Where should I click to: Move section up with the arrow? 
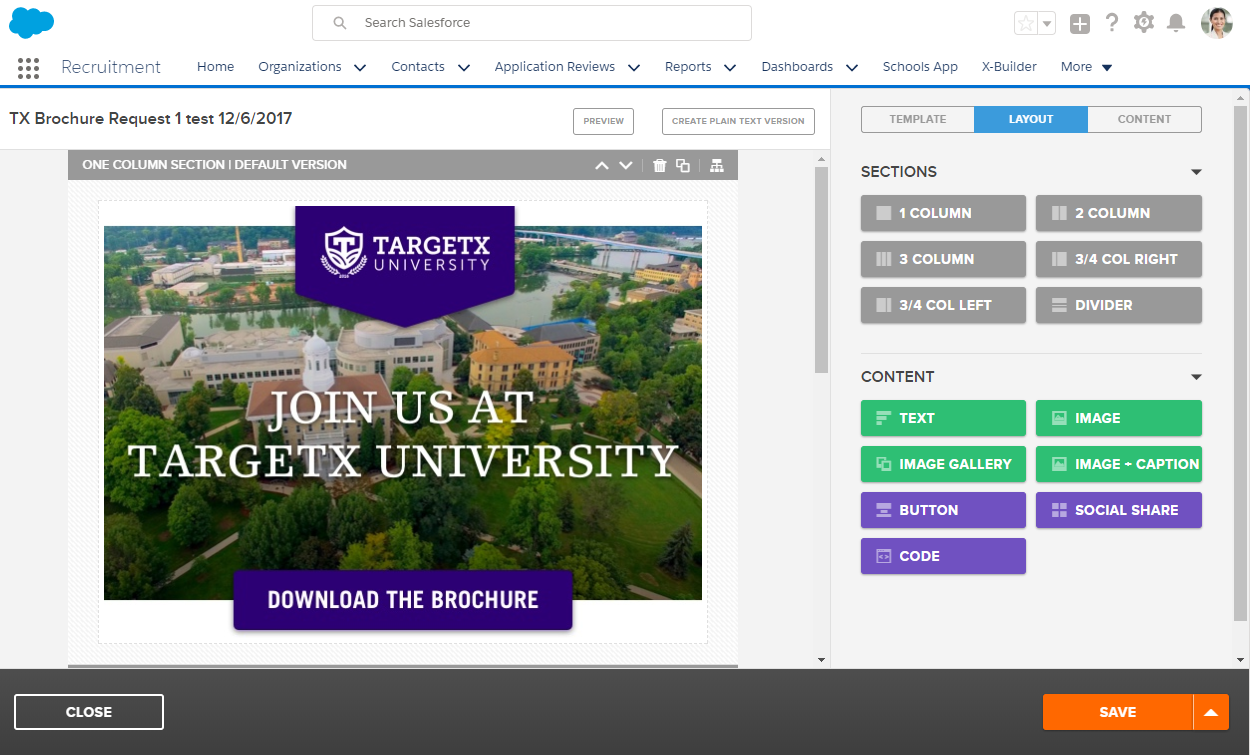pos(601,165)
